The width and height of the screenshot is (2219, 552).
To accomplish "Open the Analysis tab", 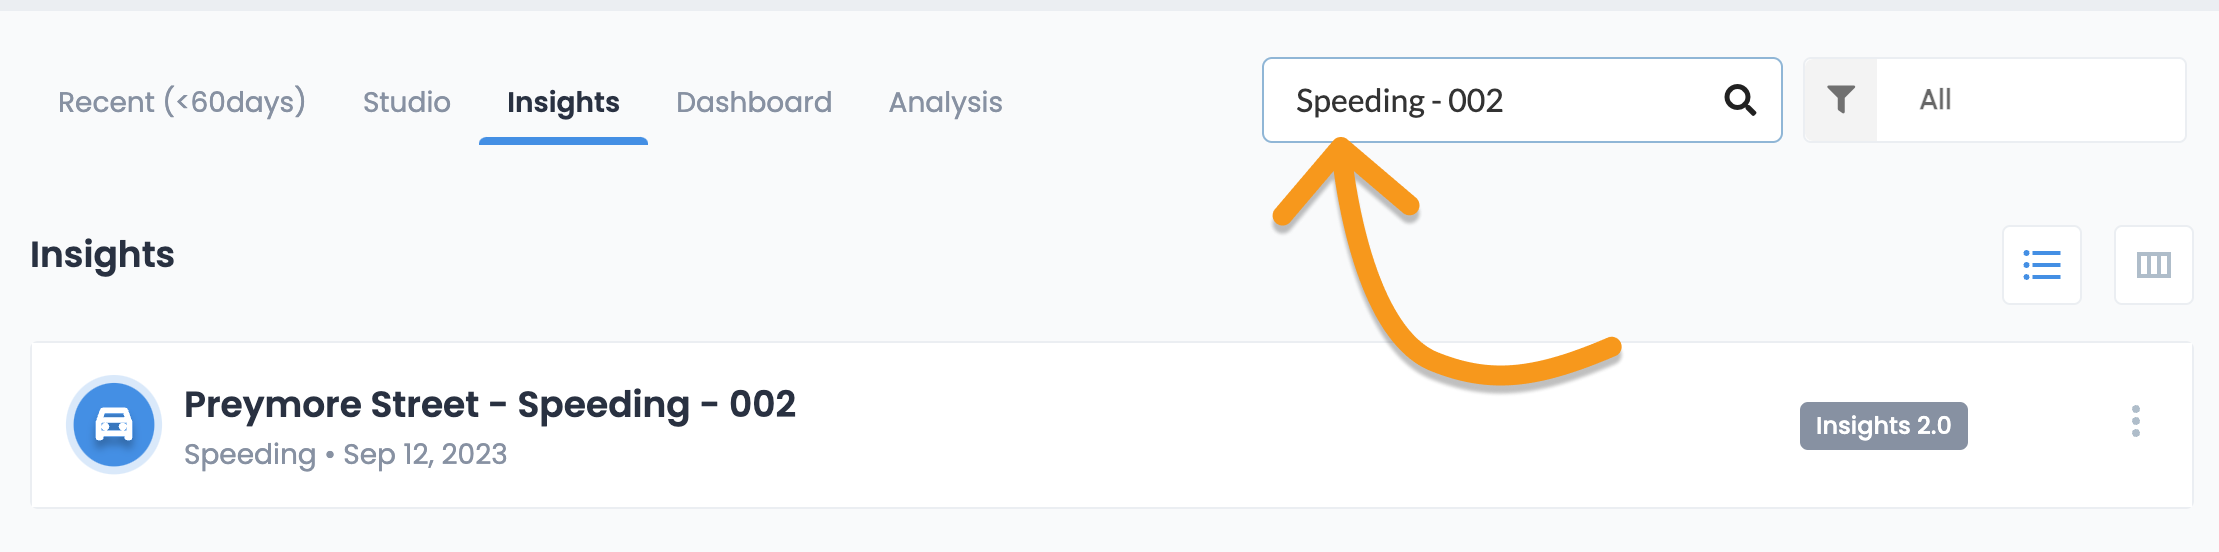I will click(946, 102).
